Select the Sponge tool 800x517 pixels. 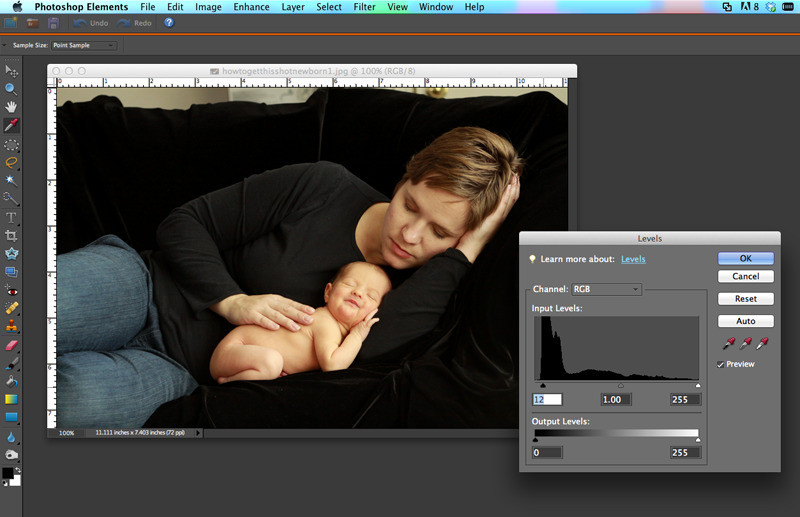11,454
